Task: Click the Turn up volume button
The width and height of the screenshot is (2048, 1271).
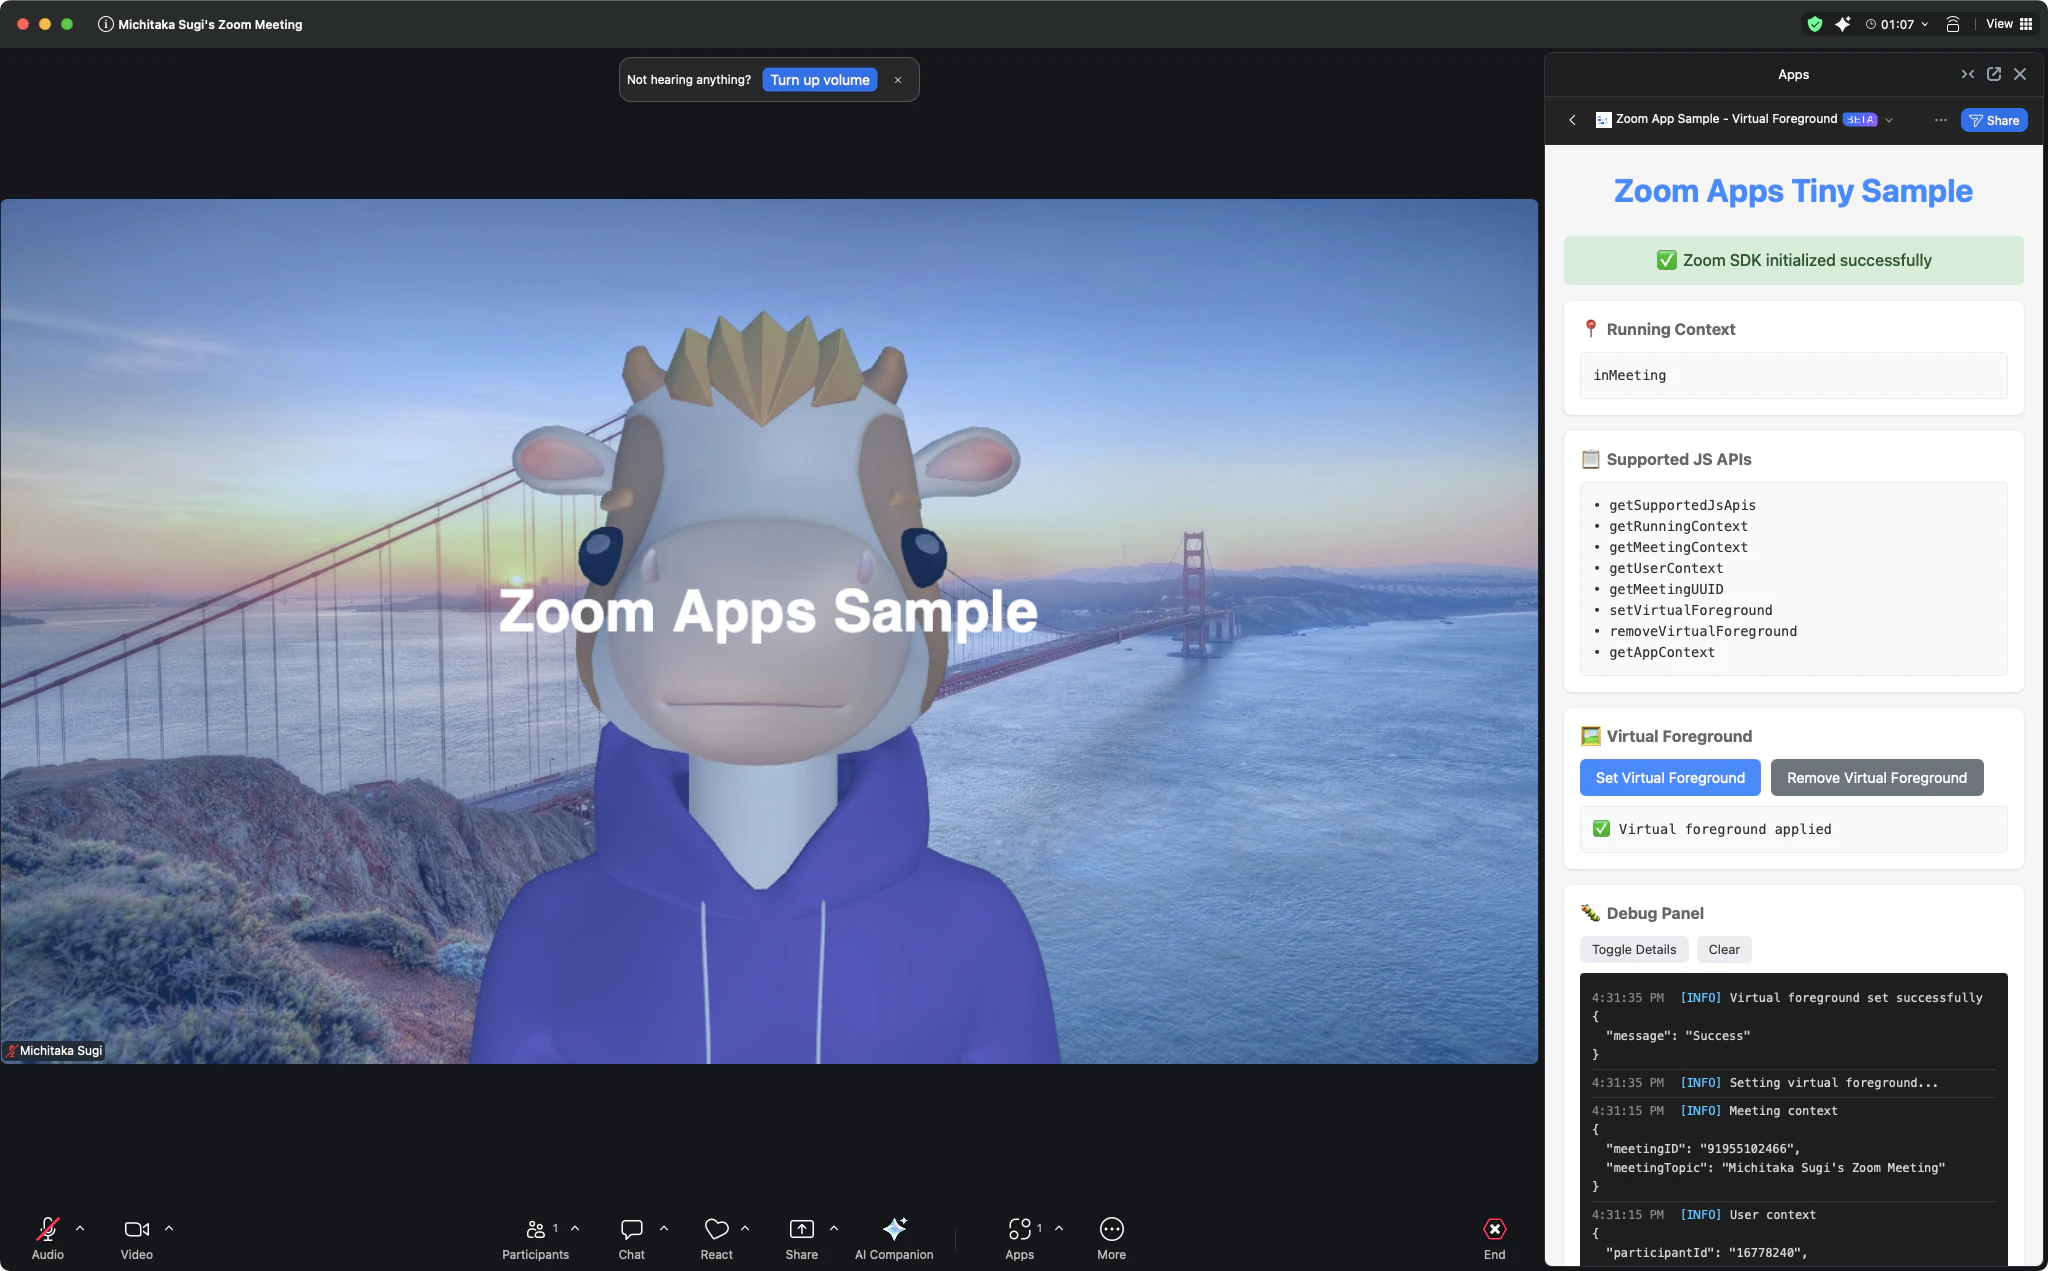Action: click(x=820, y=80)
